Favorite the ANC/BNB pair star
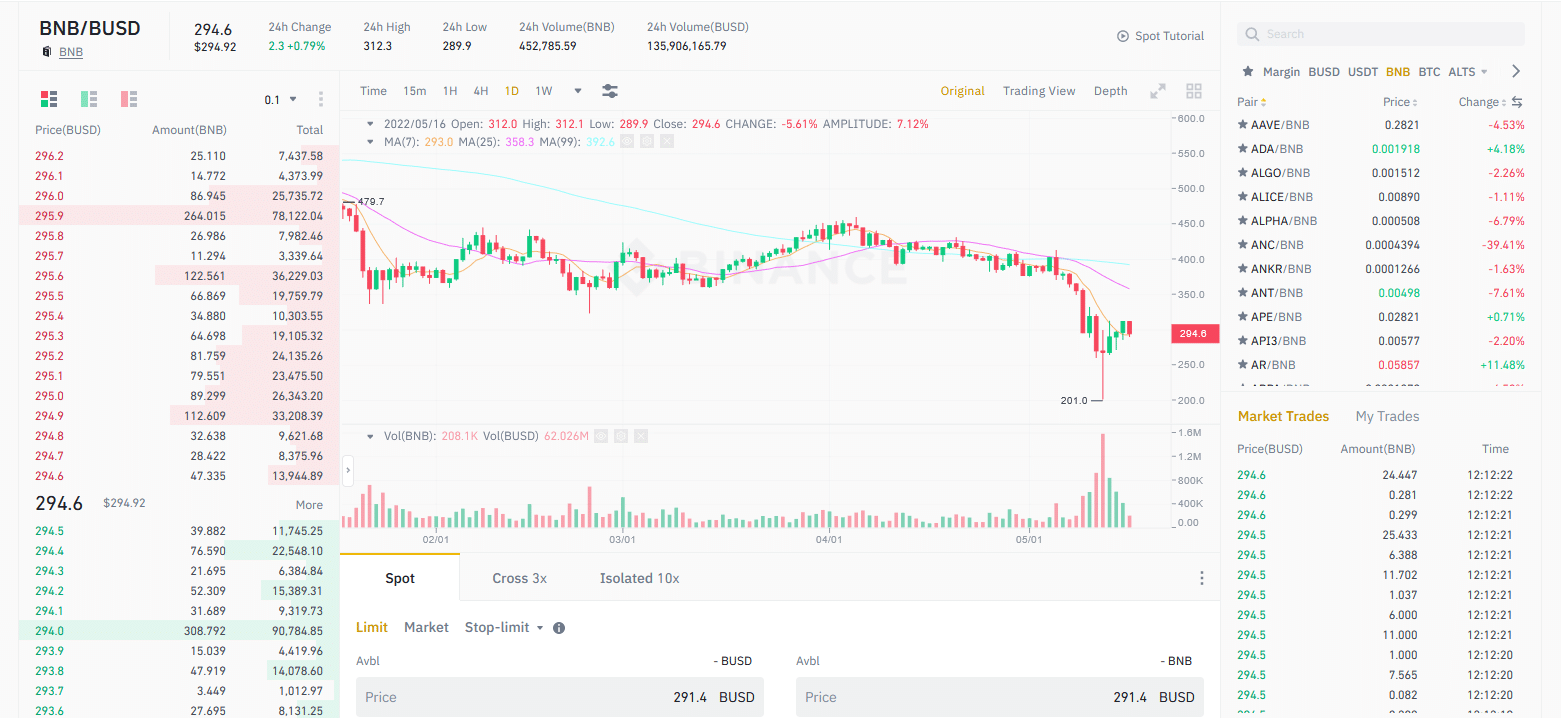The width and height of the screenshot is (1561, 718). (1243, 245)
